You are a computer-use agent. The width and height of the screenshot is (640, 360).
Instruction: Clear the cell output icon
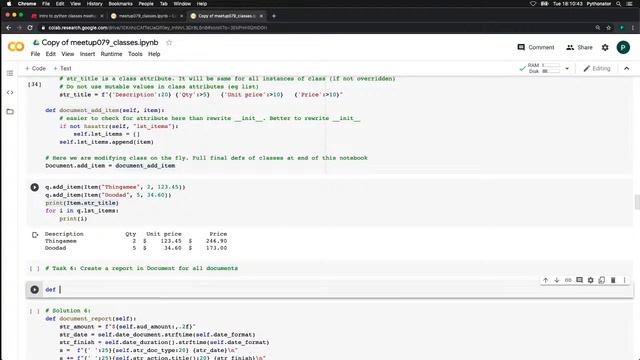point(35,235)
